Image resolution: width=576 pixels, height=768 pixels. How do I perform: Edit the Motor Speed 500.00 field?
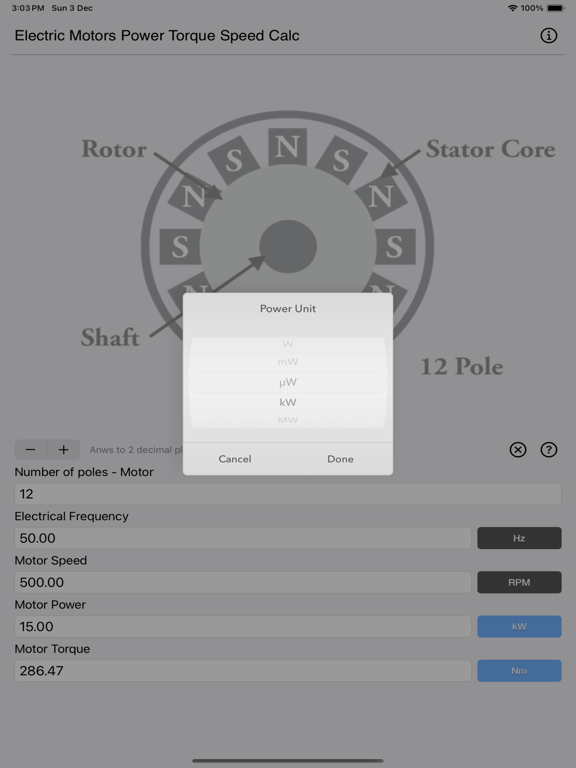[x=243, y=582]
